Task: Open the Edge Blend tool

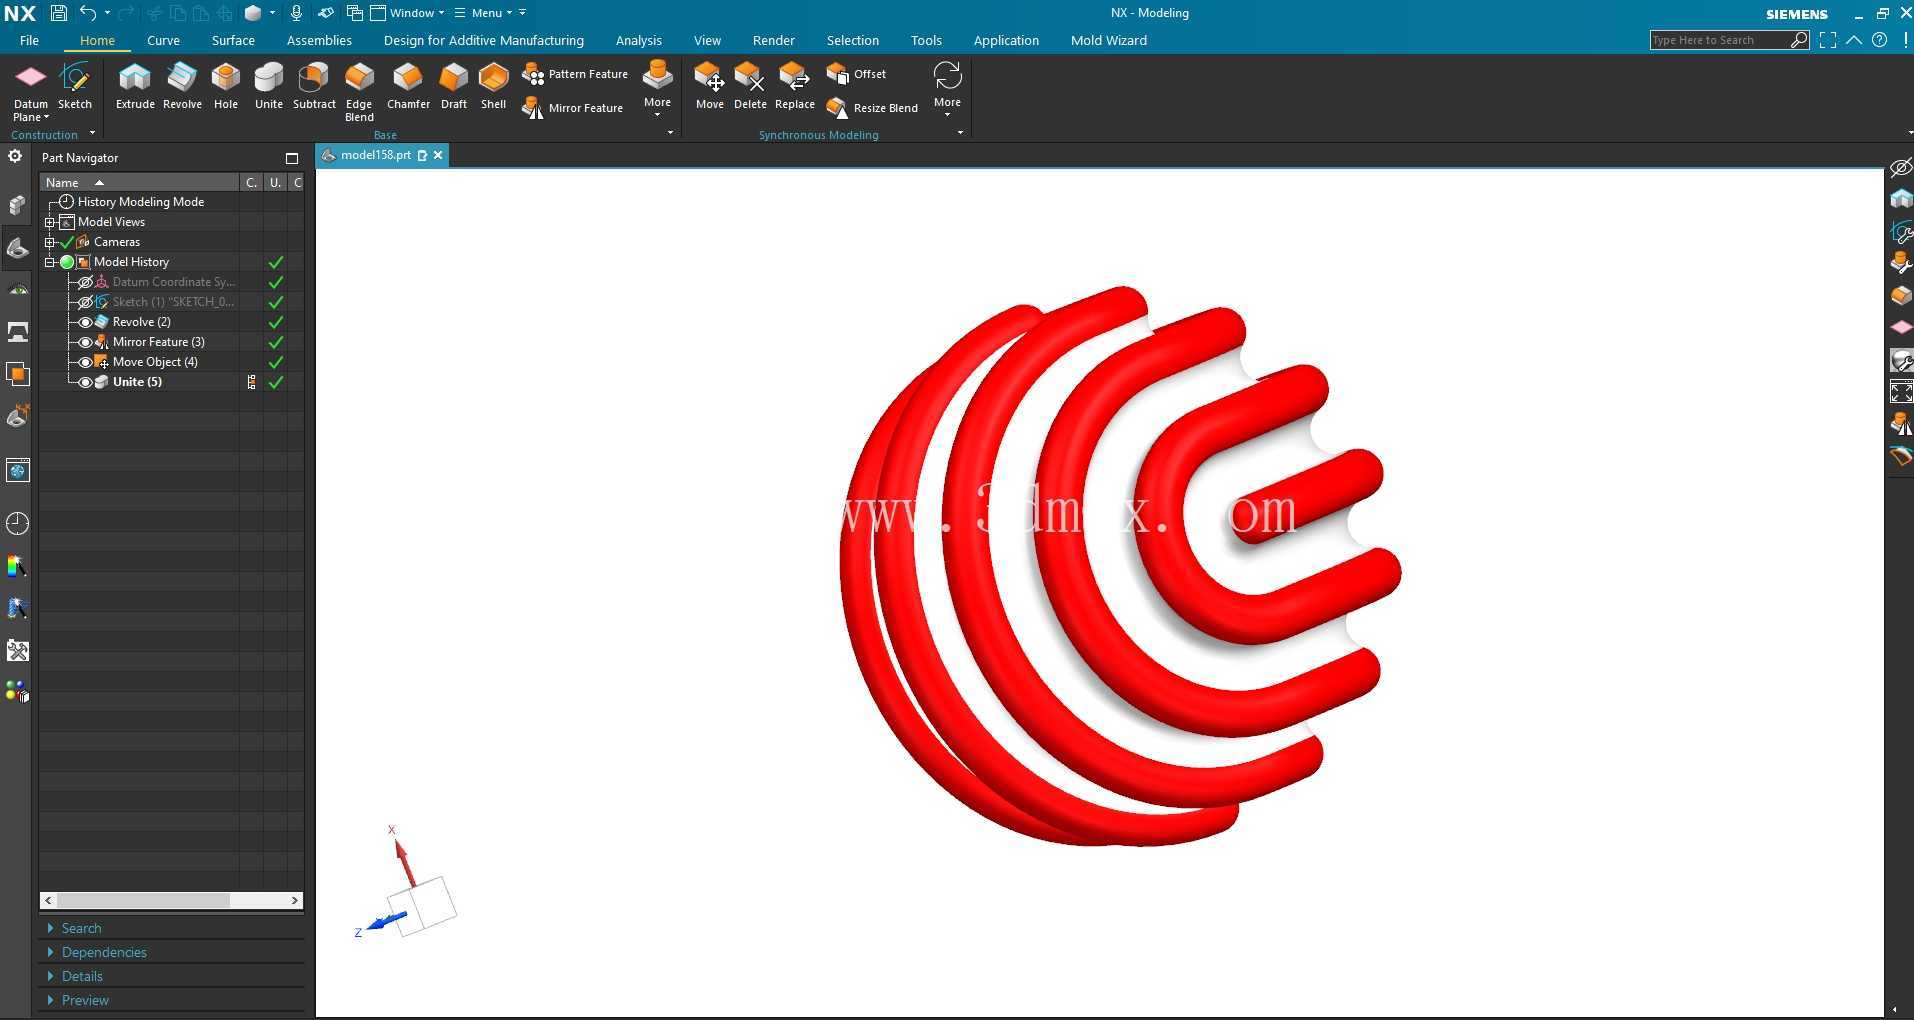Action: [x=359, y=92]
